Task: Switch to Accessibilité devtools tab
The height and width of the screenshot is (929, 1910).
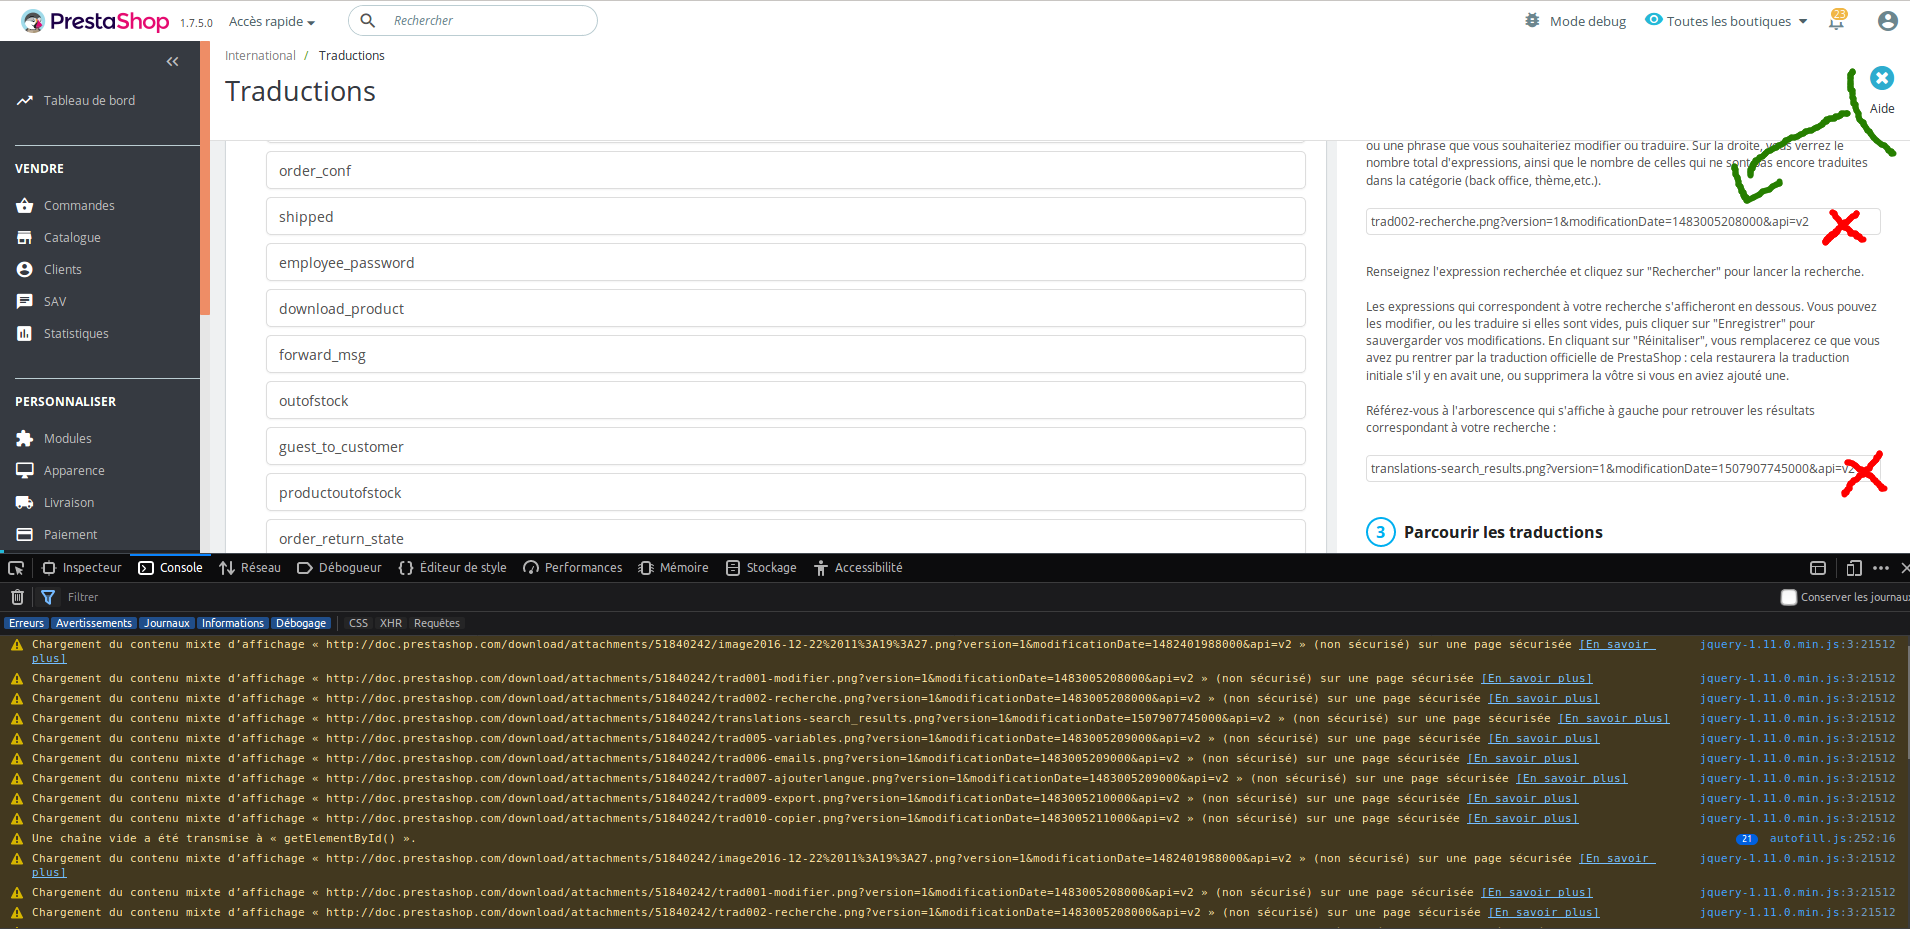Action: (858, 568)
